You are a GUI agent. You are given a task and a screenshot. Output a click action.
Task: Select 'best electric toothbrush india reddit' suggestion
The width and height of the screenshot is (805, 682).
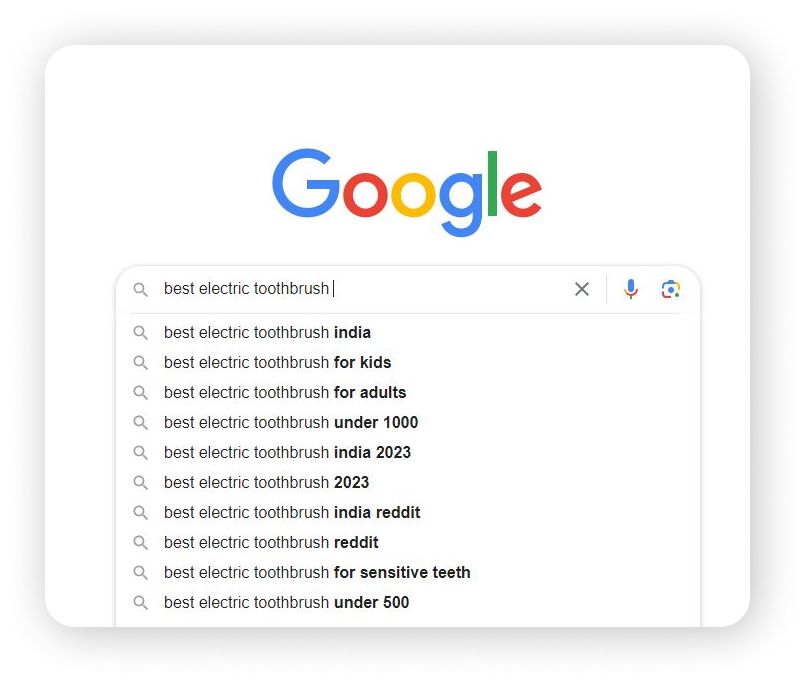(x=408, y=513)
